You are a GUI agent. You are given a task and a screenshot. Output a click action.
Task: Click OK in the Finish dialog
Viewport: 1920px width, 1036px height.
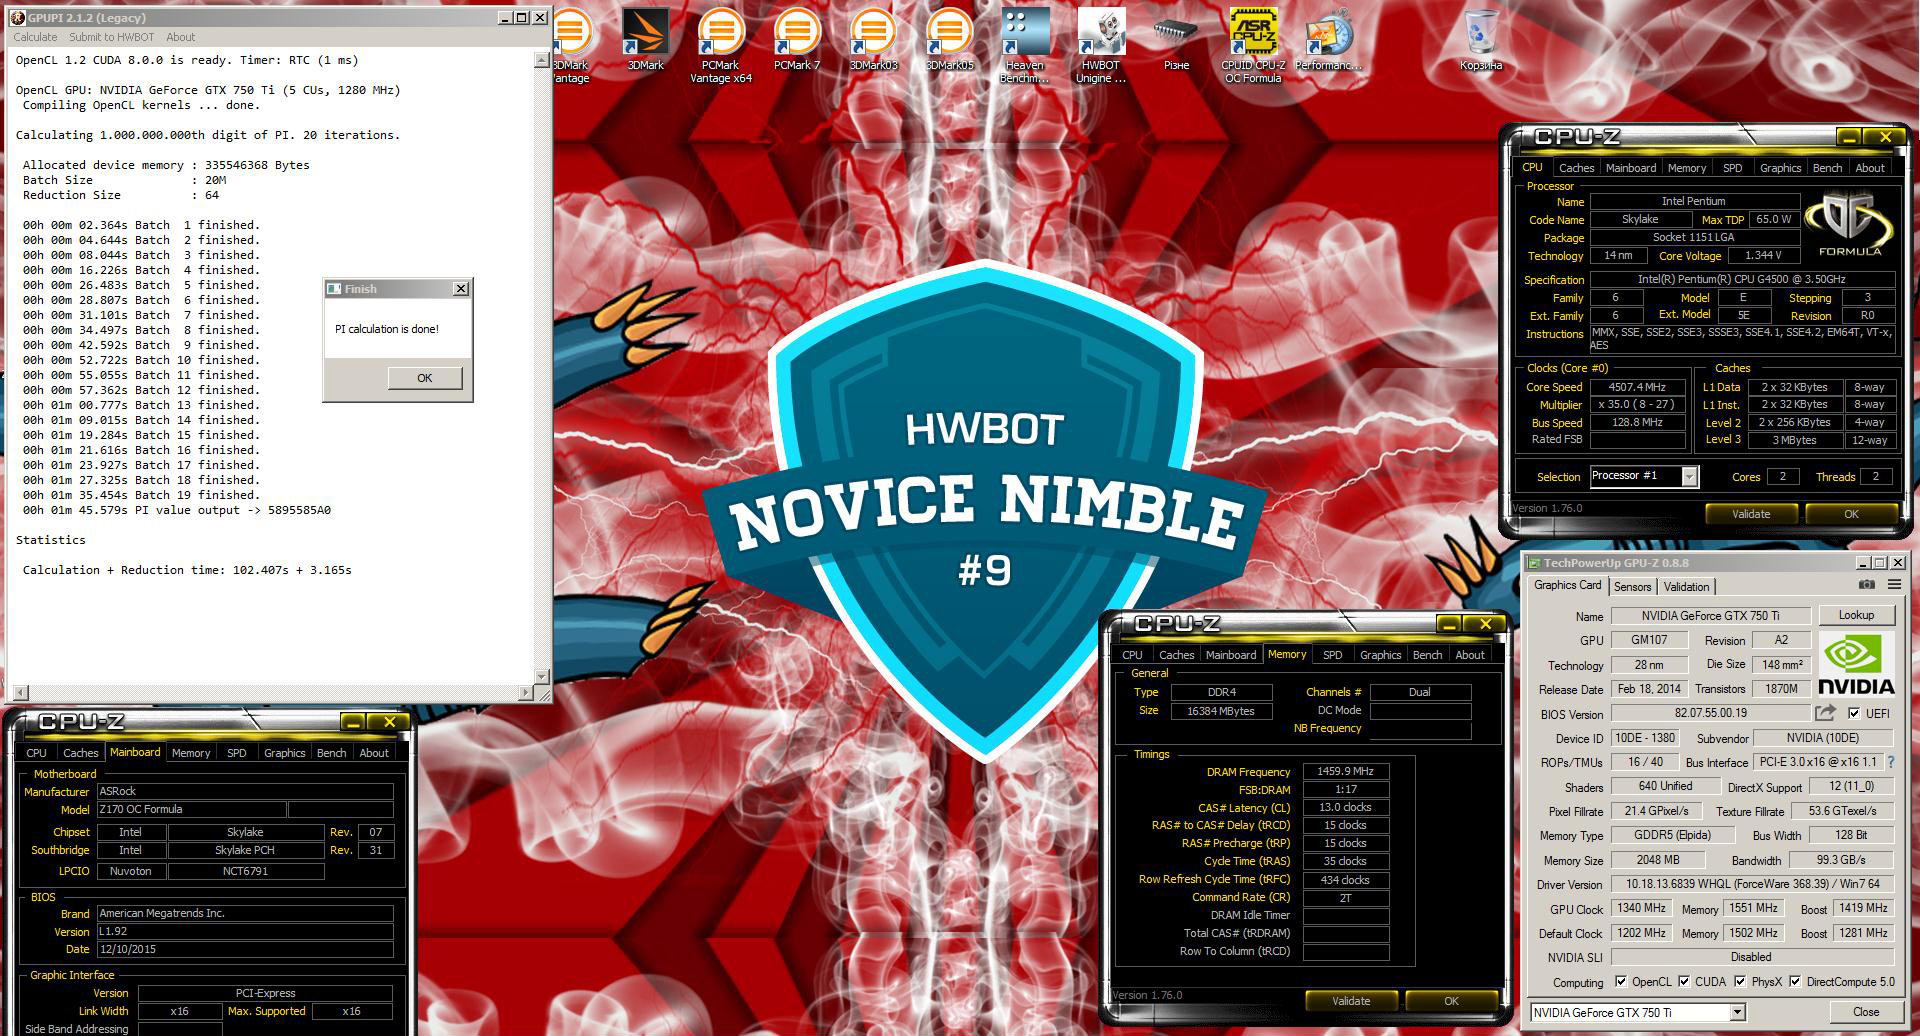tap(425, 378)
